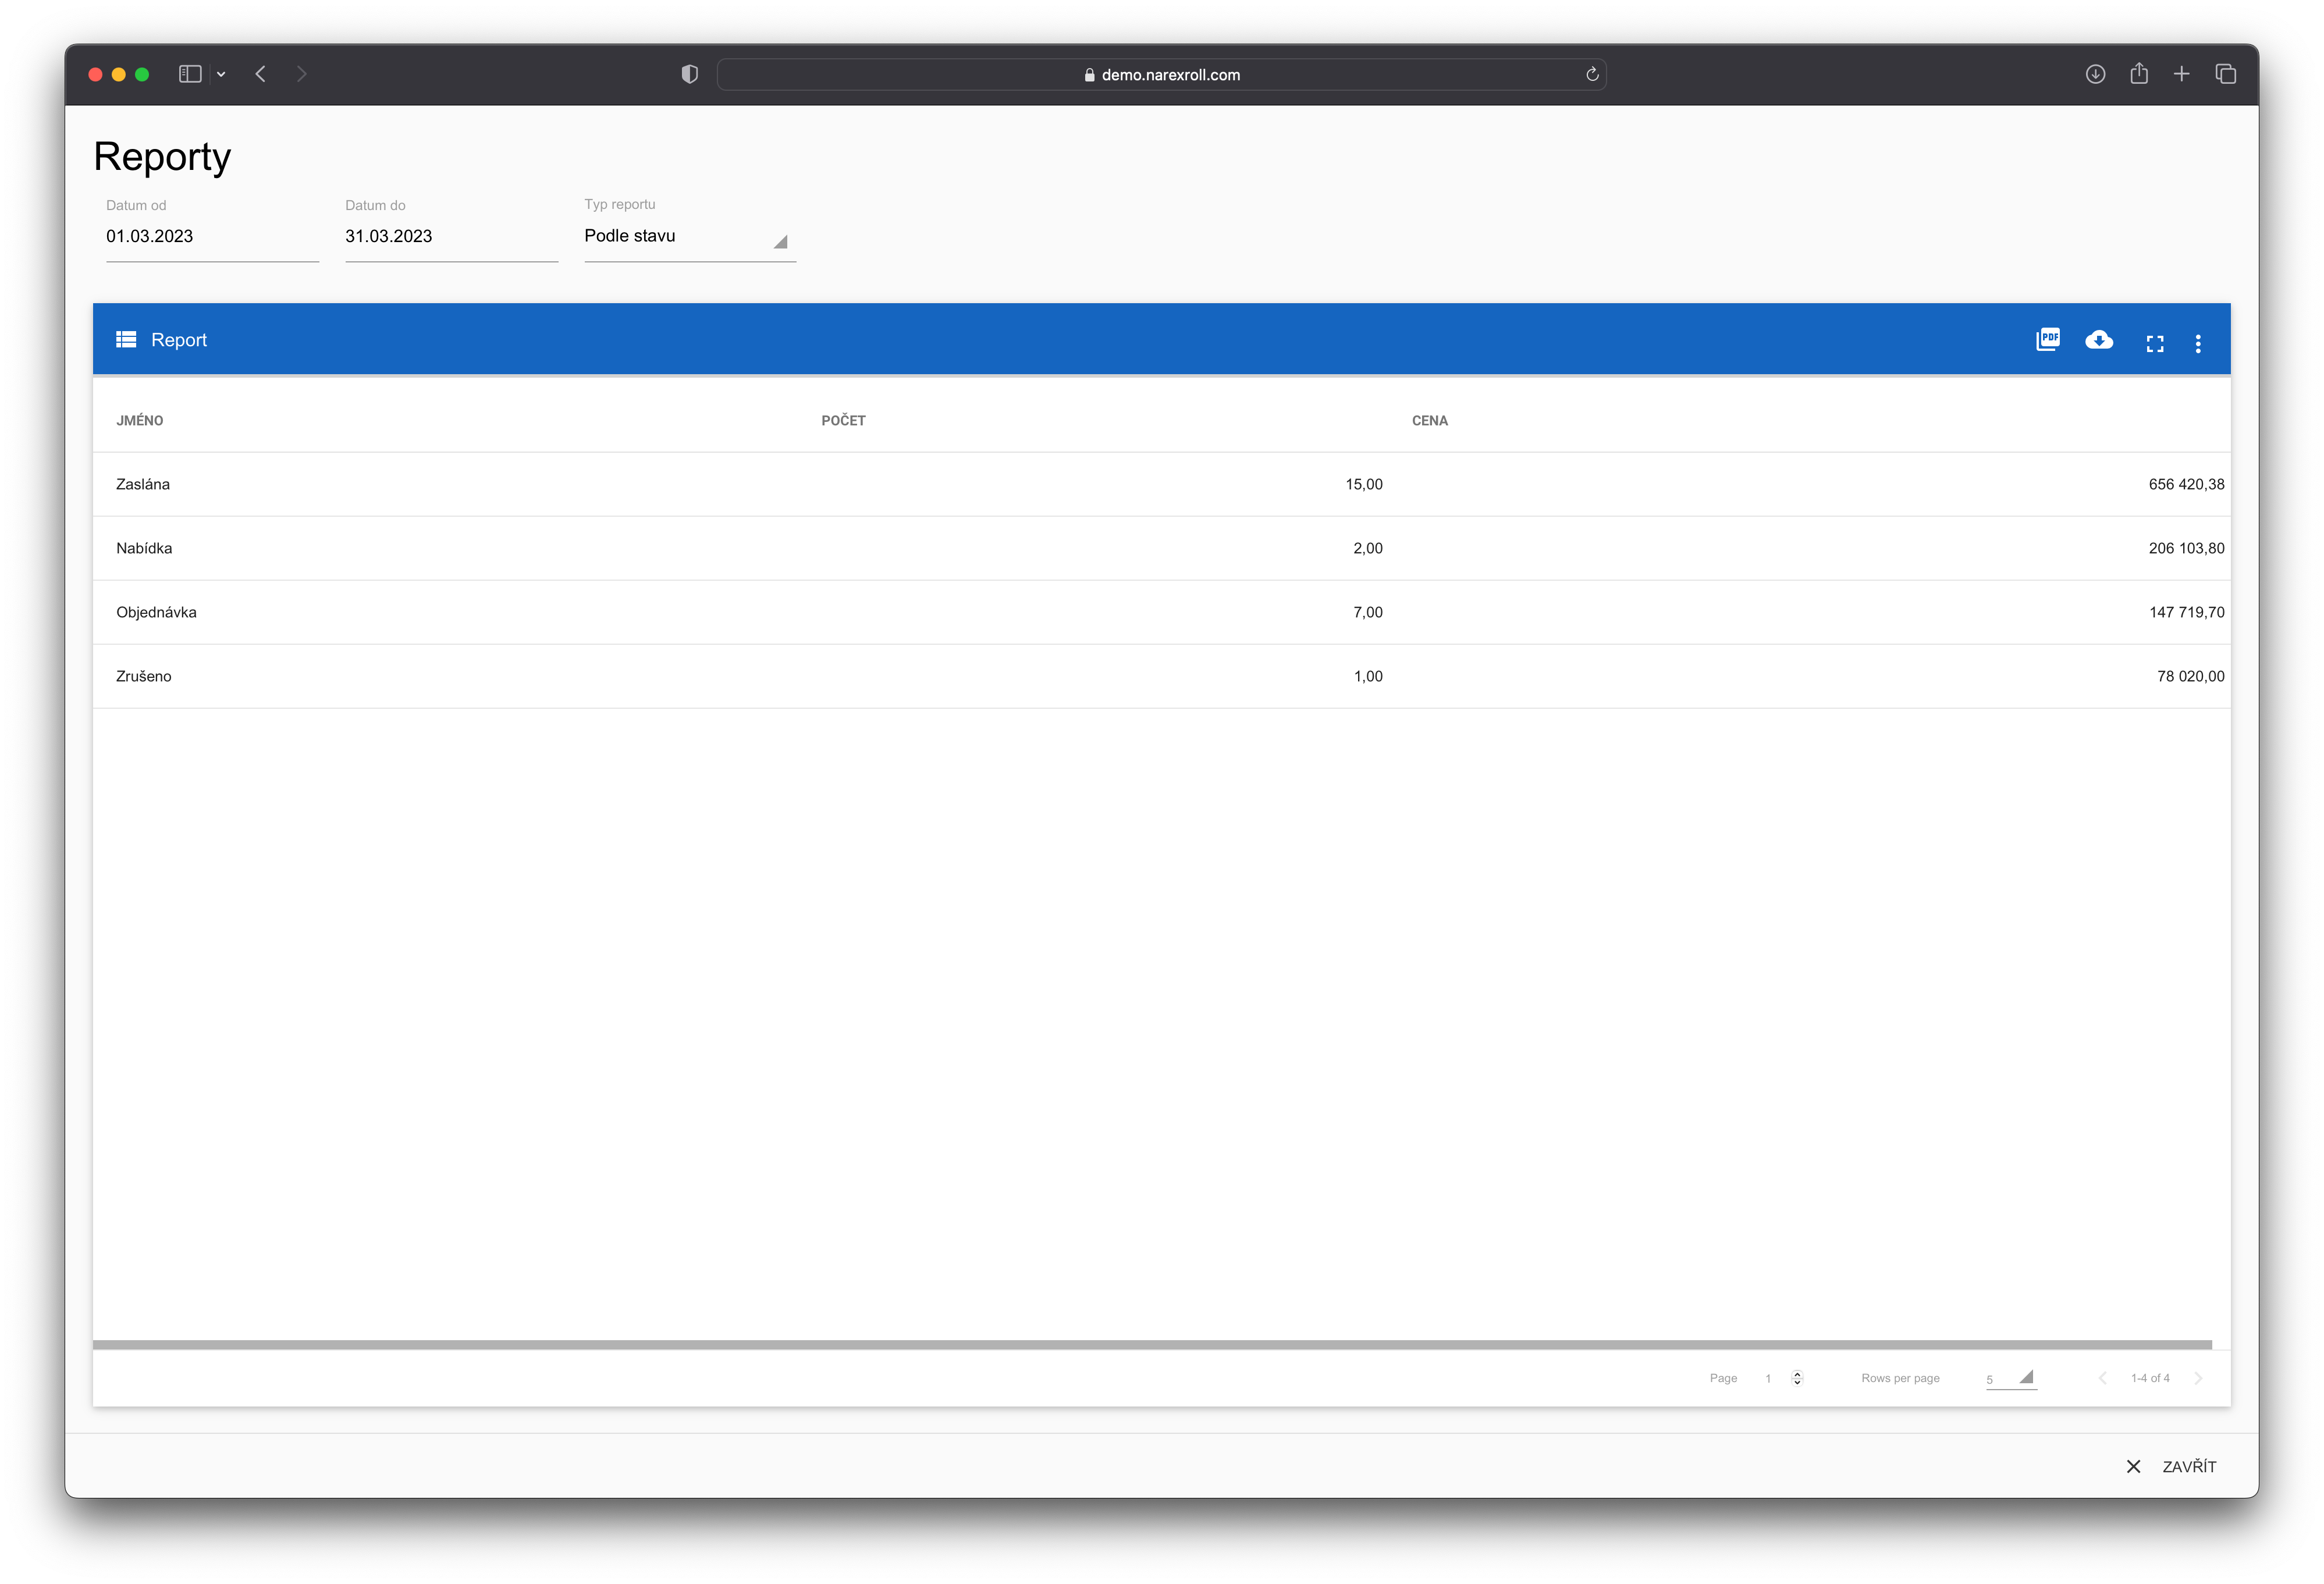Select the Nabídka row name
Image resolution: width=2324 pixels, height=1584 pixels.
click(144, 548)
